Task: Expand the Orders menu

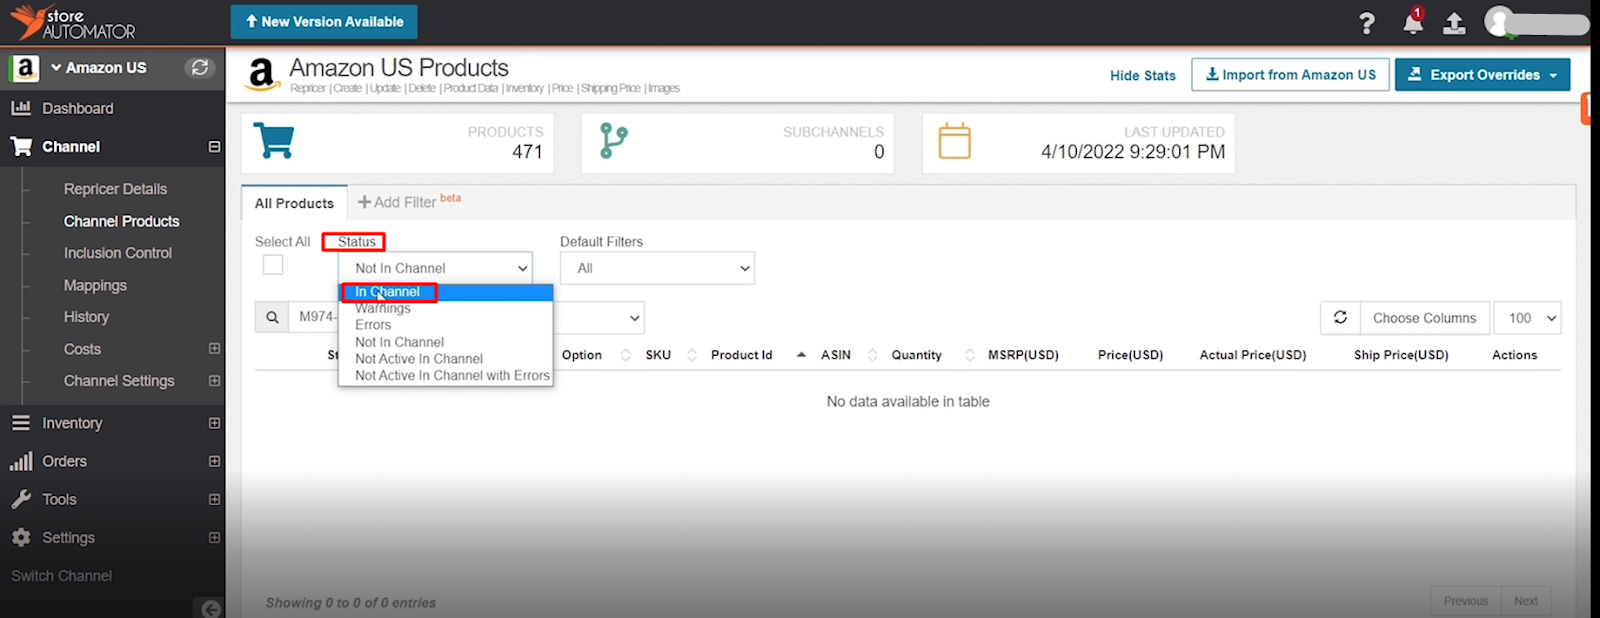Action: click(x=214, y=461)
